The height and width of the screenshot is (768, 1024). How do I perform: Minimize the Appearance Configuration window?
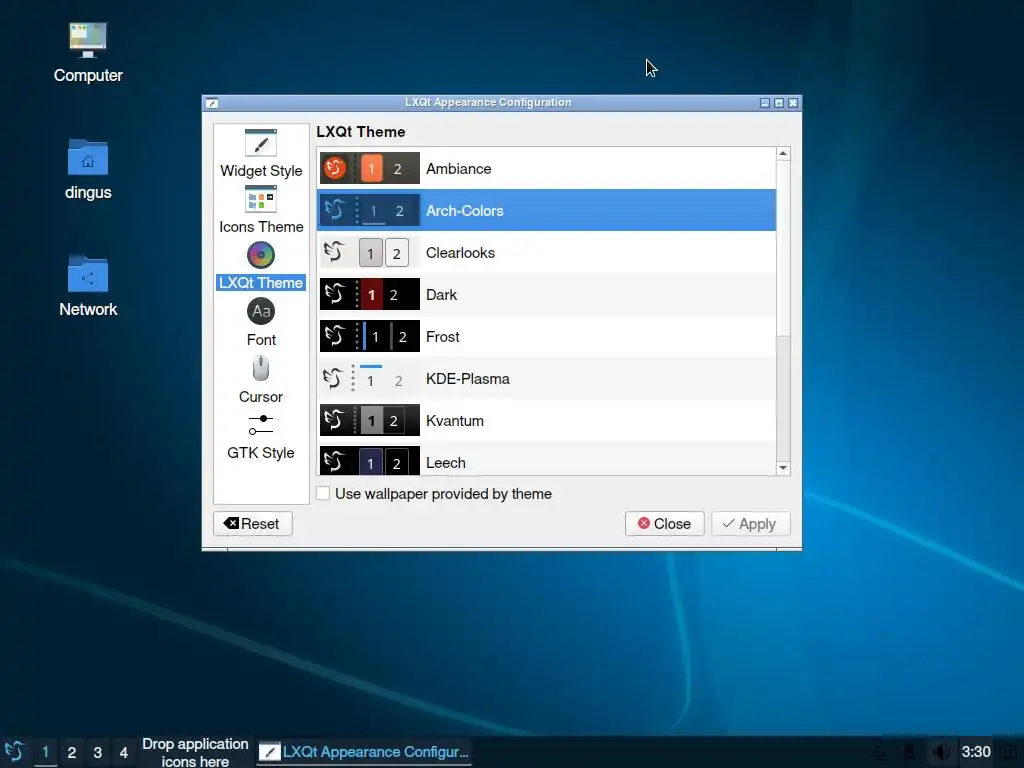765,103
